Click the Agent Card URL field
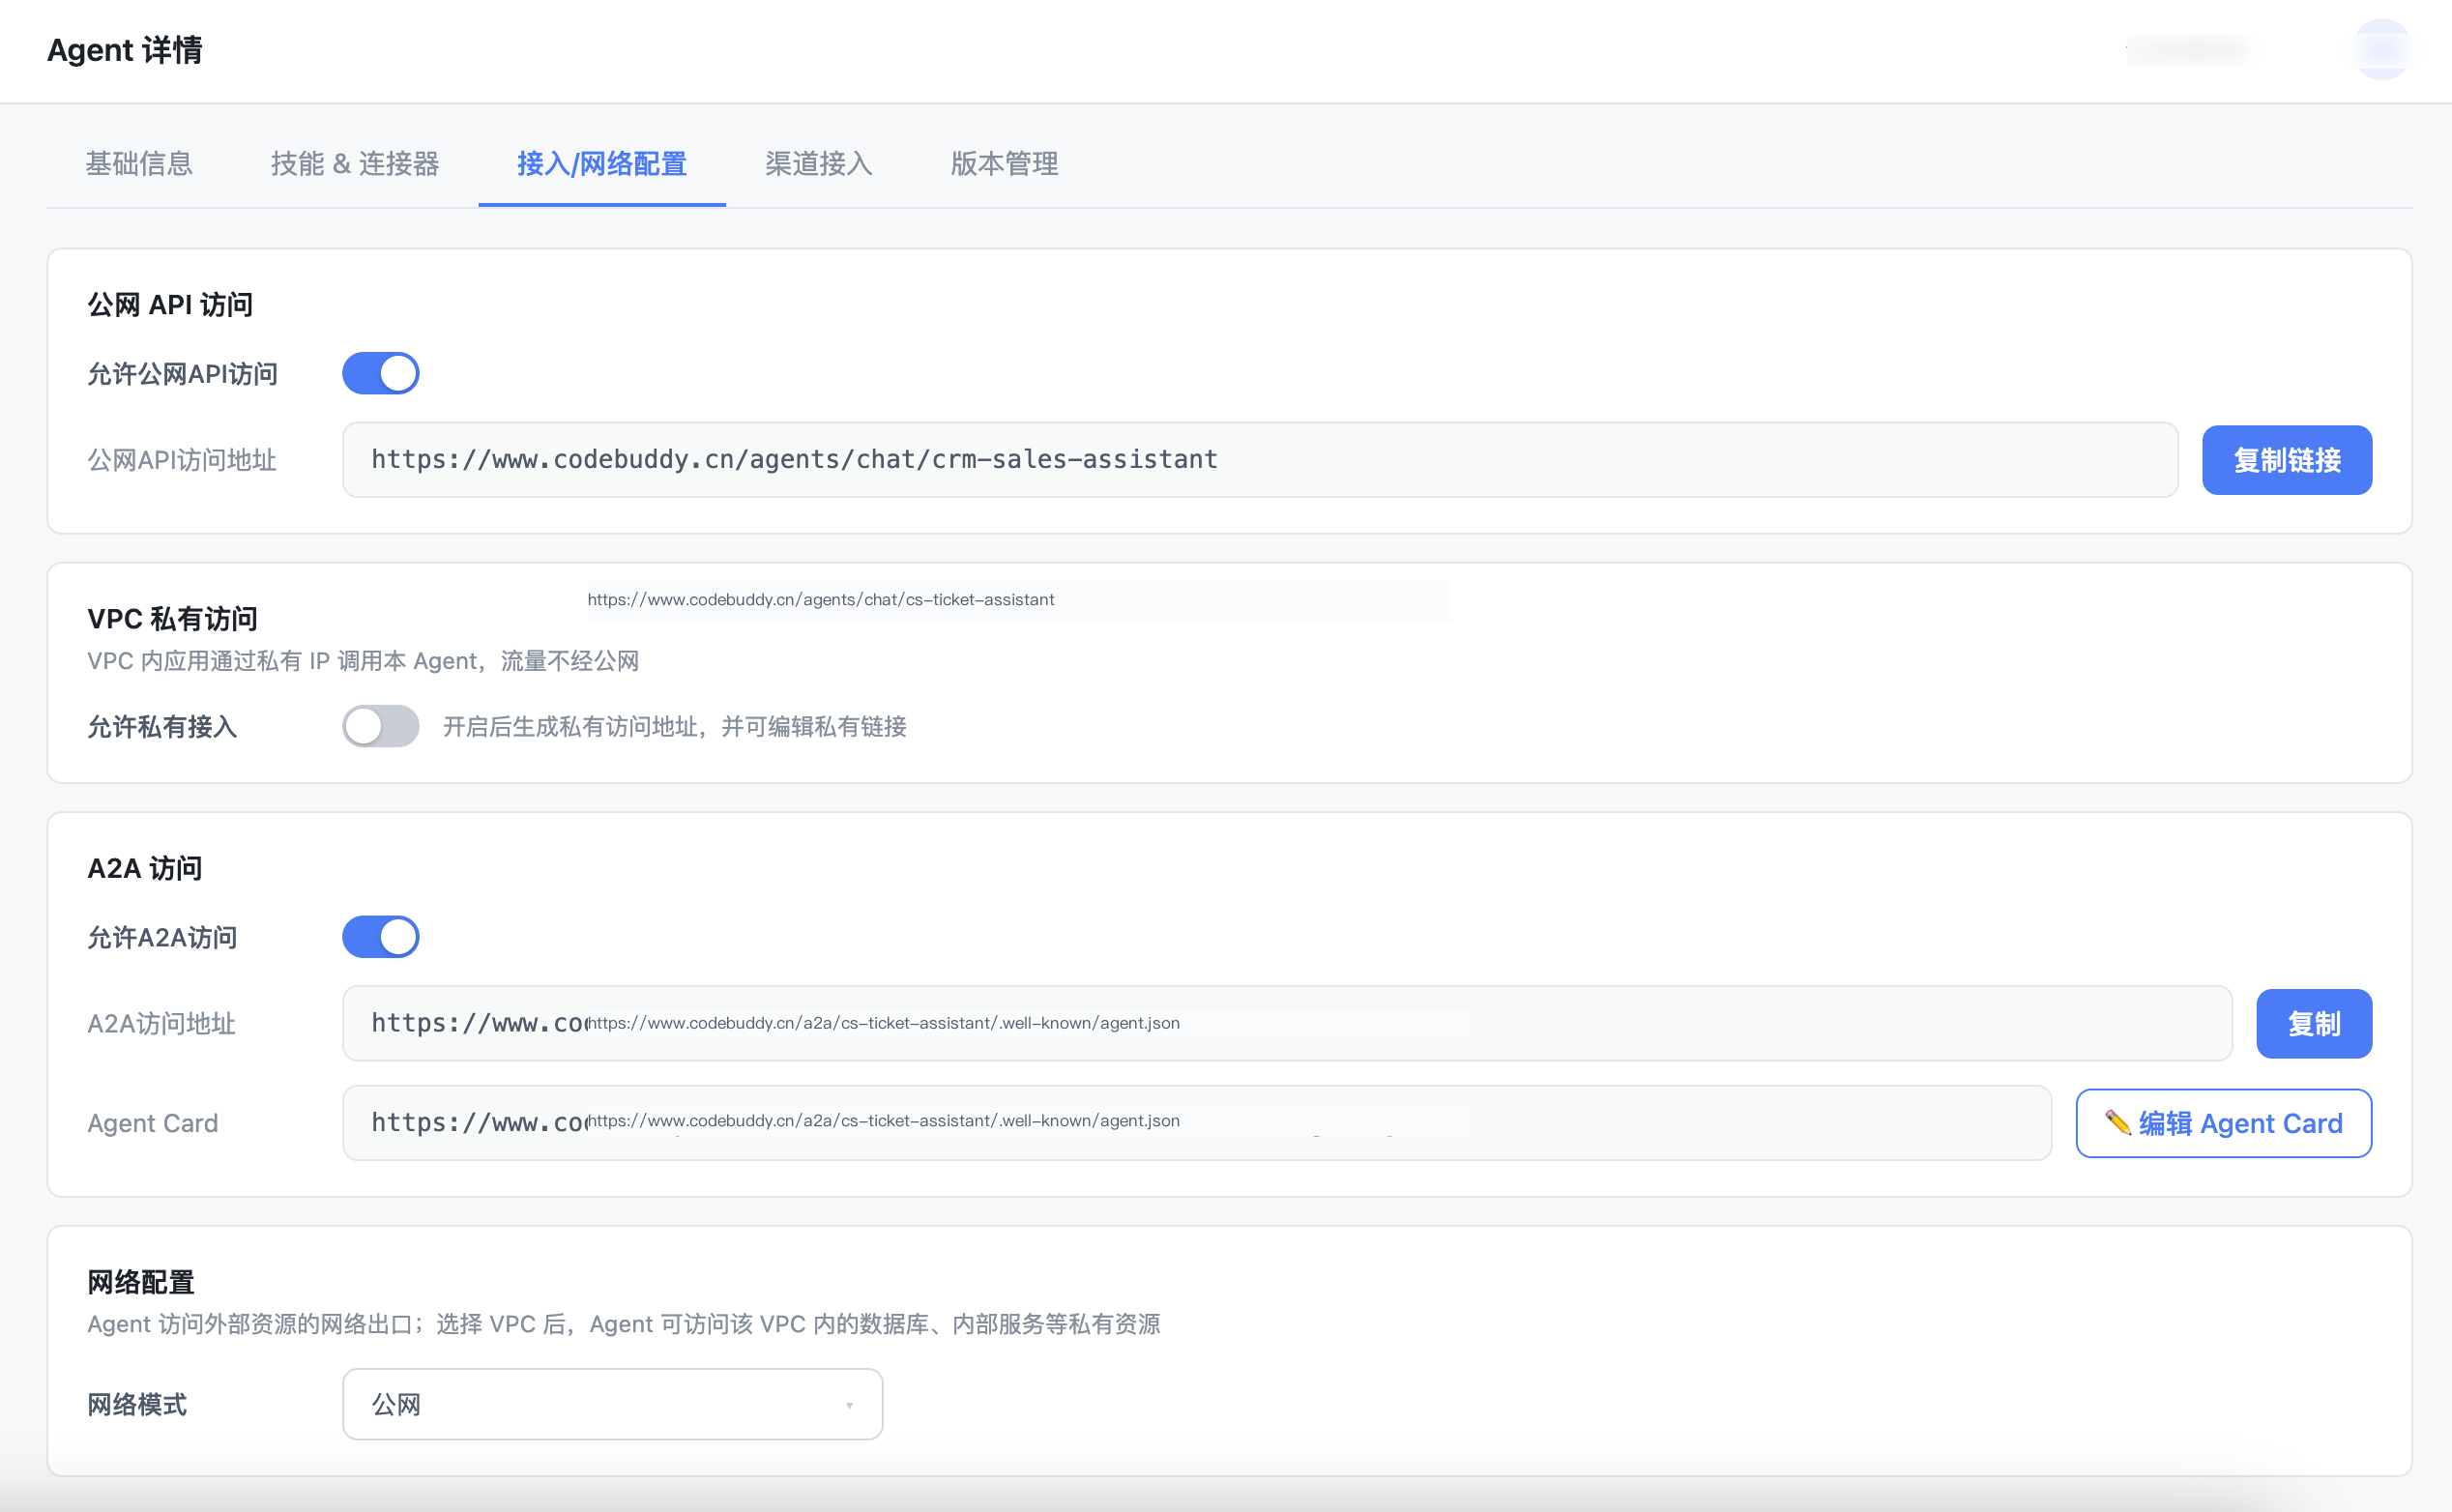The width and height of the screenshot is (2452, 1512). 1197,1123
